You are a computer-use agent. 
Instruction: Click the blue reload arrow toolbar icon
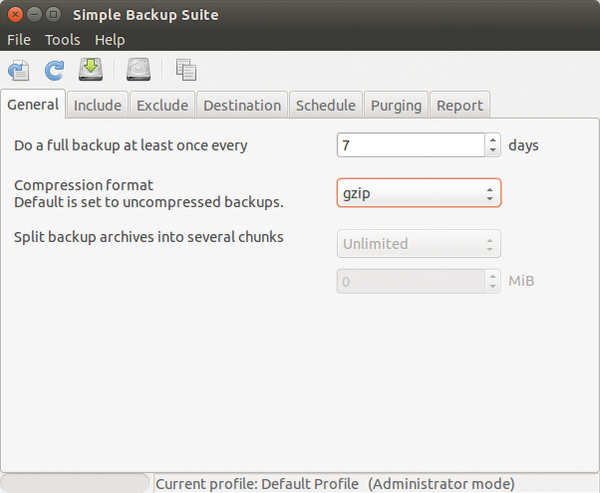pyautogui.click(x=54, y=70)
